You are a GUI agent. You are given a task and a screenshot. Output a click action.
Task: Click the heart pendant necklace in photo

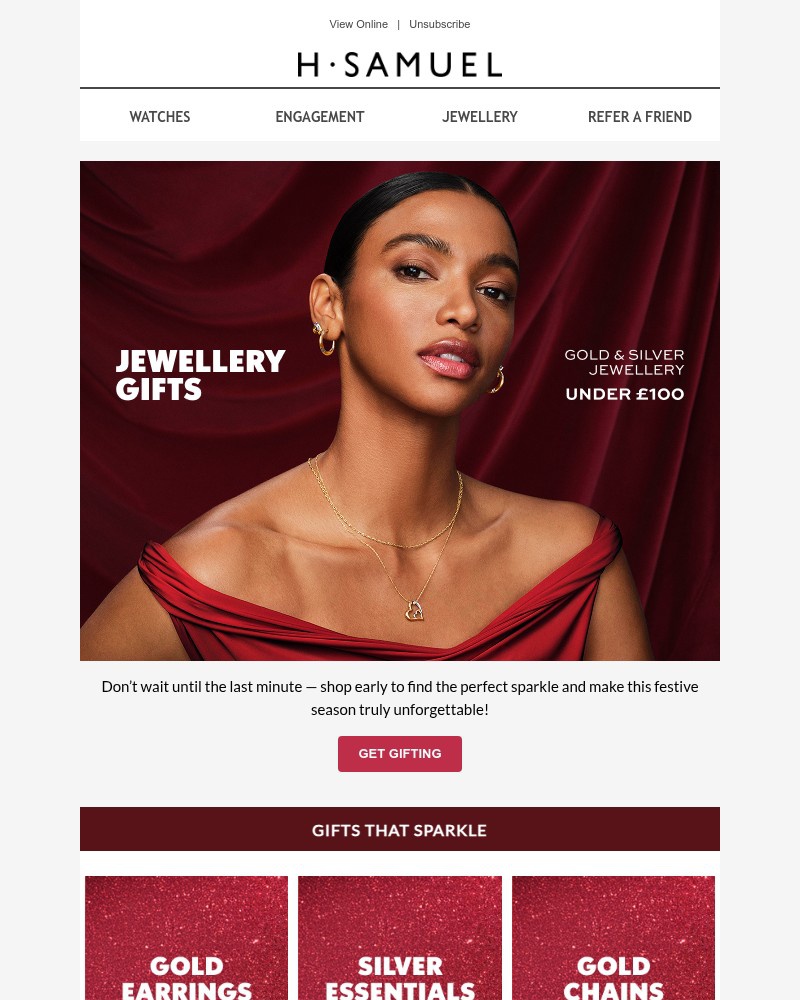pos(415,610)
